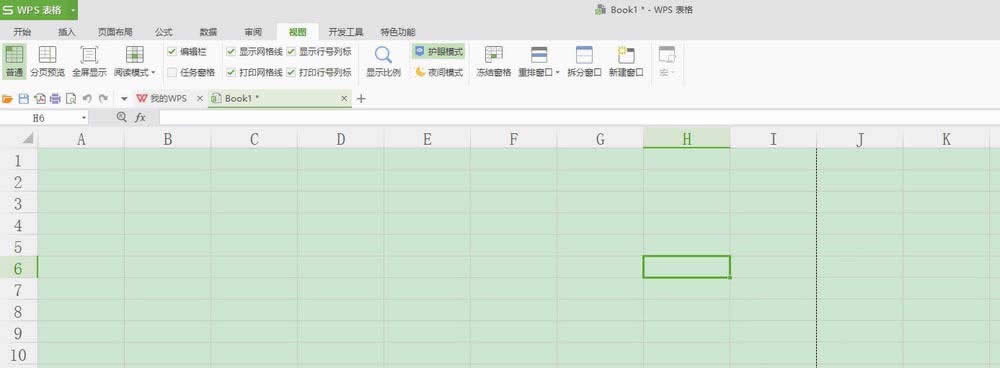Click the fx insert function icon

pos(140,117)
